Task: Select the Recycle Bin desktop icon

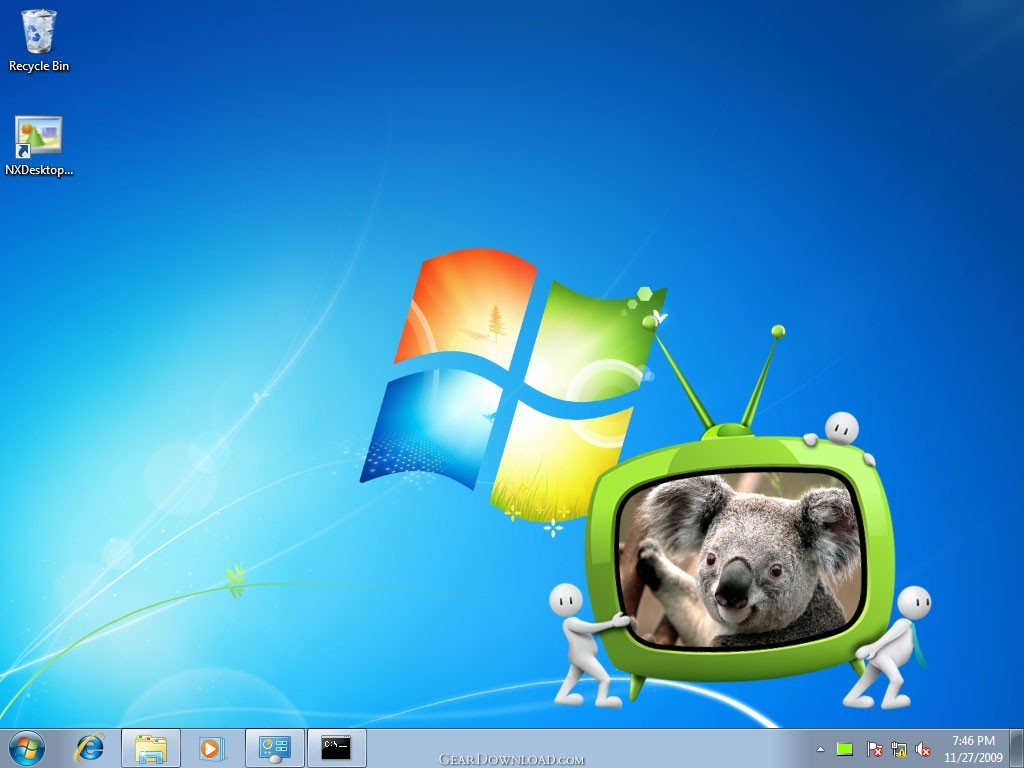Action: pyautogui.click(x=39, y=40)
